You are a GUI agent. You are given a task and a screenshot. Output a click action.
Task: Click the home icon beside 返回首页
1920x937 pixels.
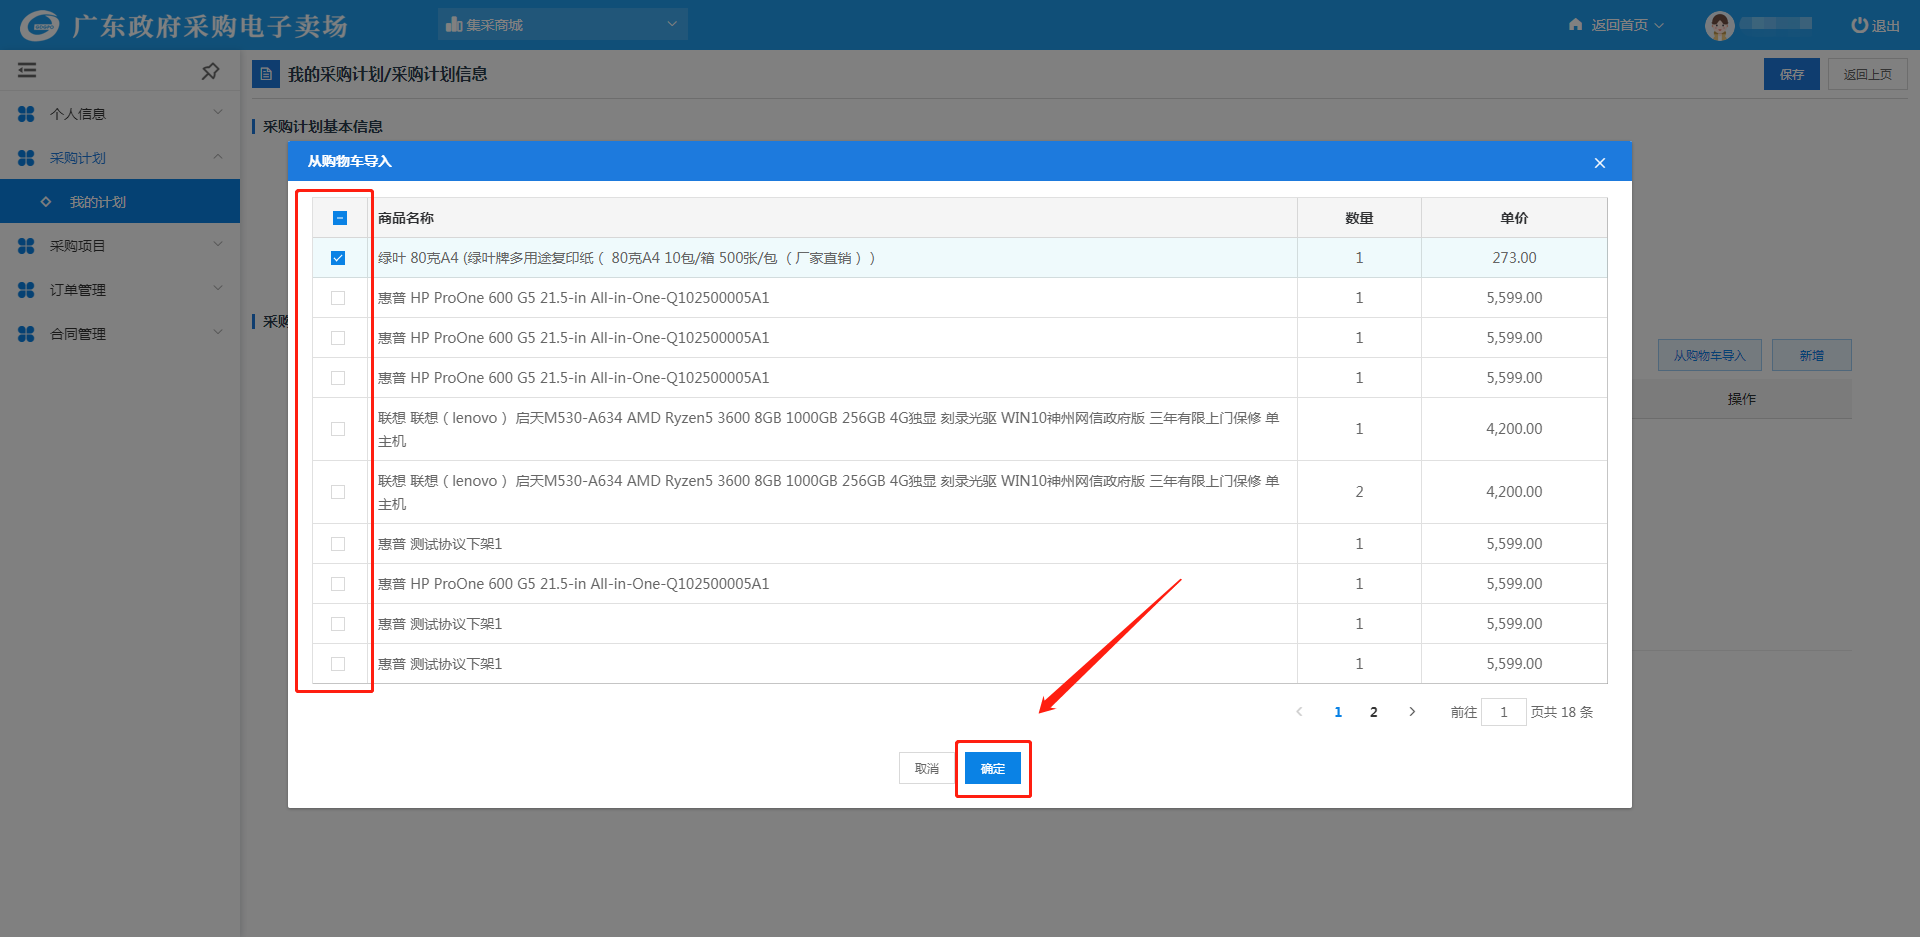(1576, 25)
